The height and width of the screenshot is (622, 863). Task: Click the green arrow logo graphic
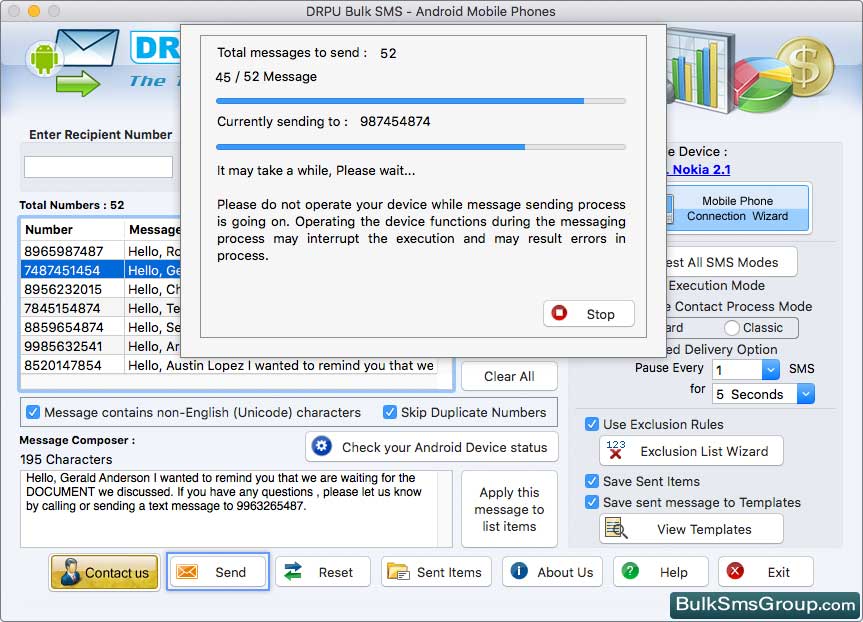click(x=78, y=83)
